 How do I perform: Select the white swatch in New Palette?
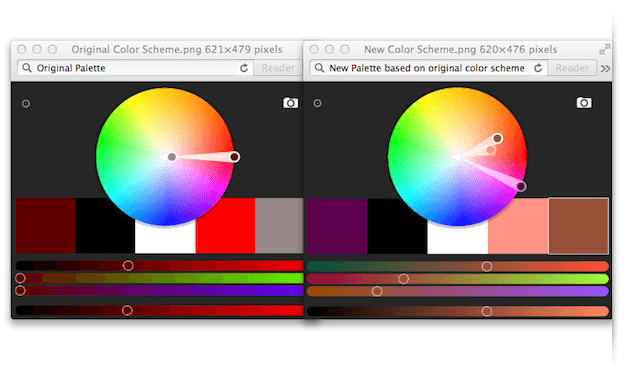(458, 238)
